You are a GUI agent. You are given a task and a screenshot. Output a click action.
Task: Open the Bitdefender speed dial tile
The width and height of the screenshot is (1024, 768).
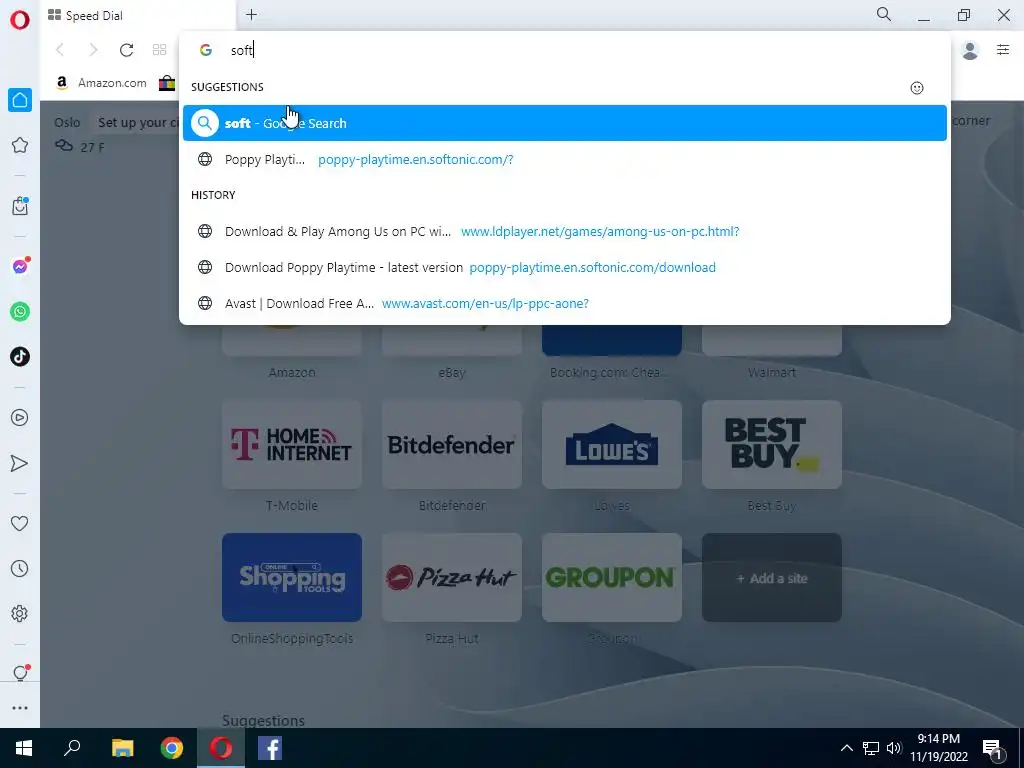452,445
